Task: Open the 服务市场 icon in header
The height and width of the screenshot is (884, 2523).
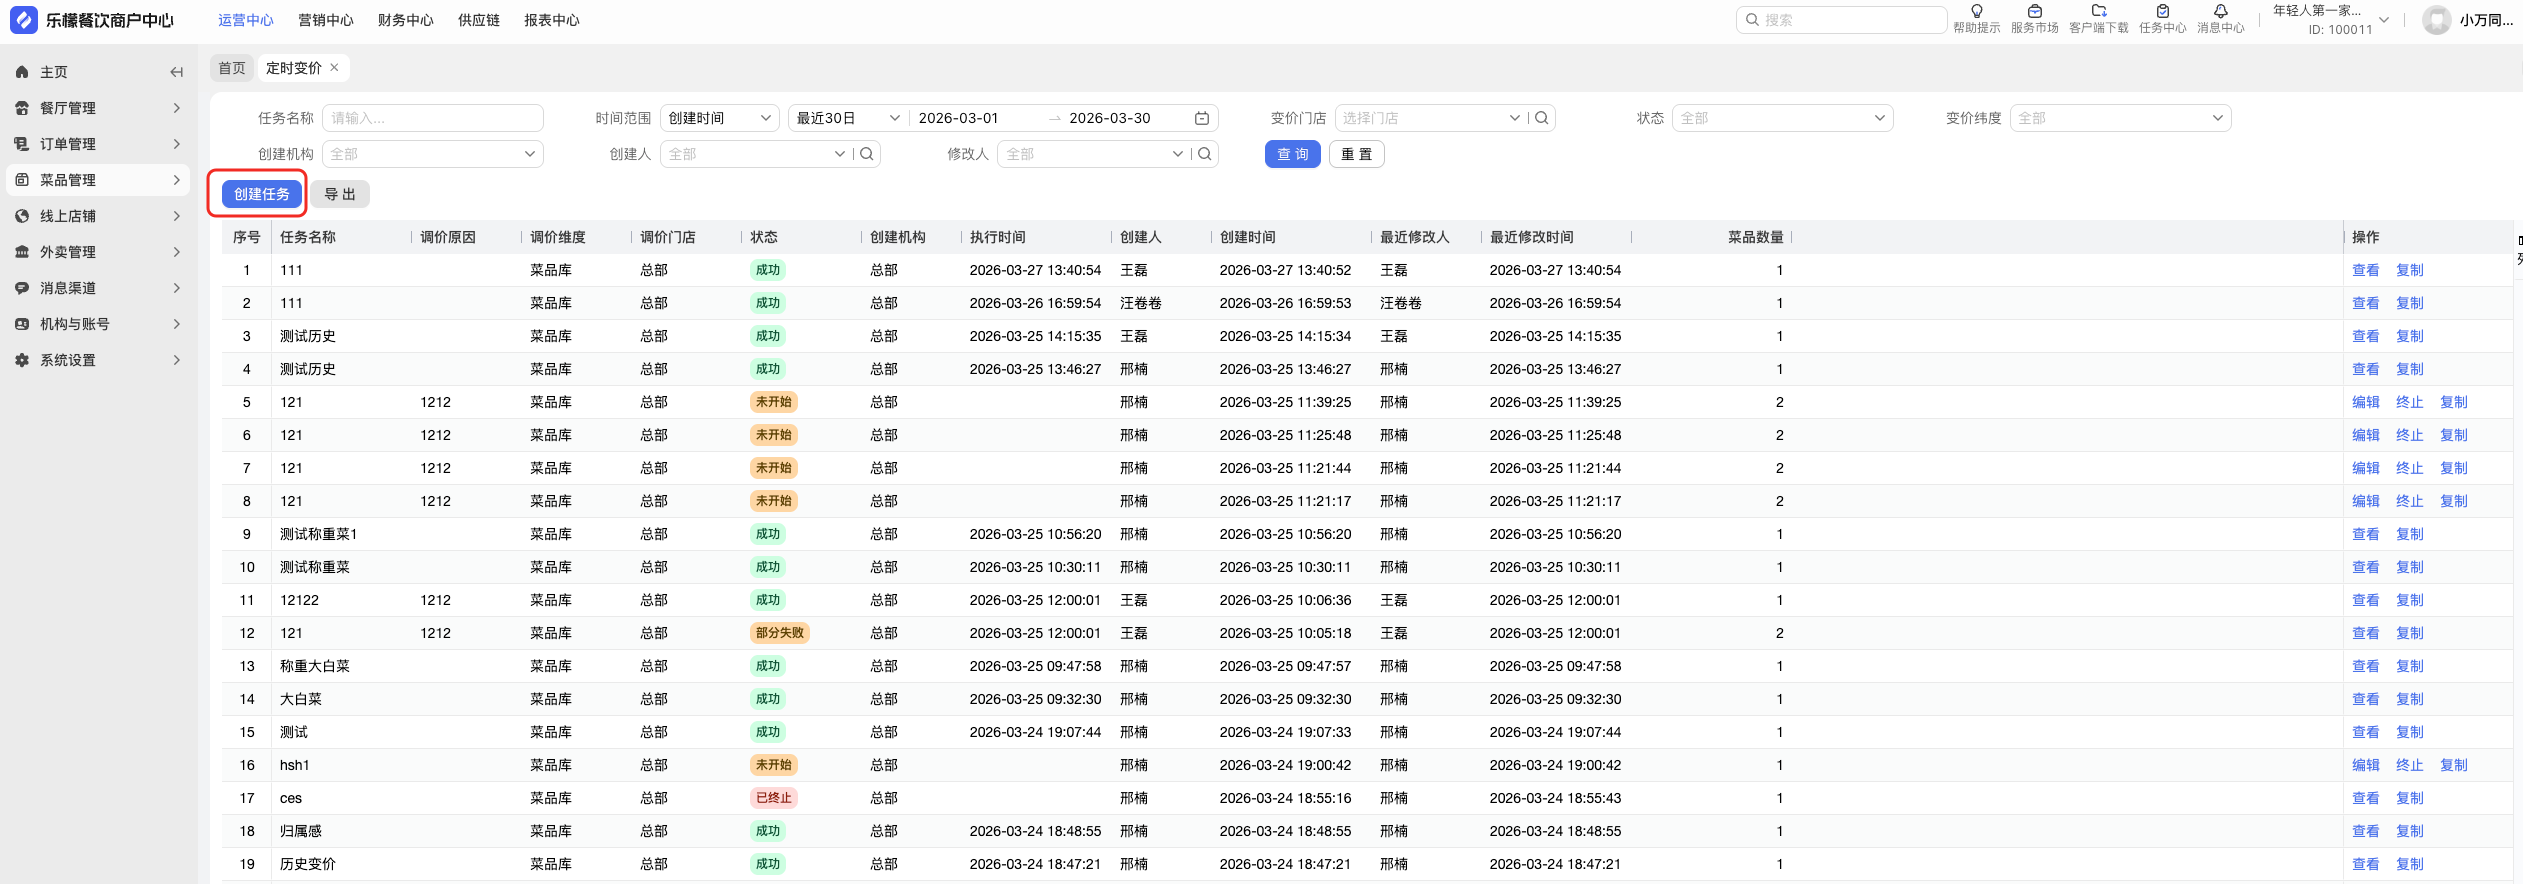Action: pyautogui.click(x=2034, y=12)
